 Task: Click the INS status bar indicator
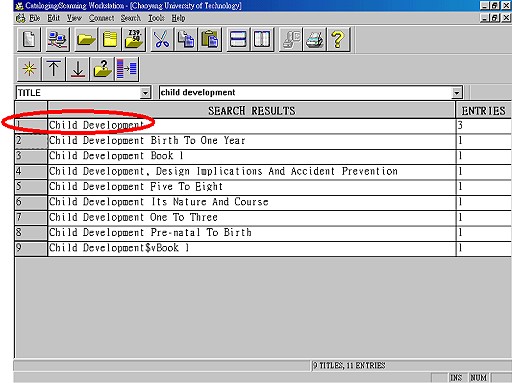[x=456, y=378]
